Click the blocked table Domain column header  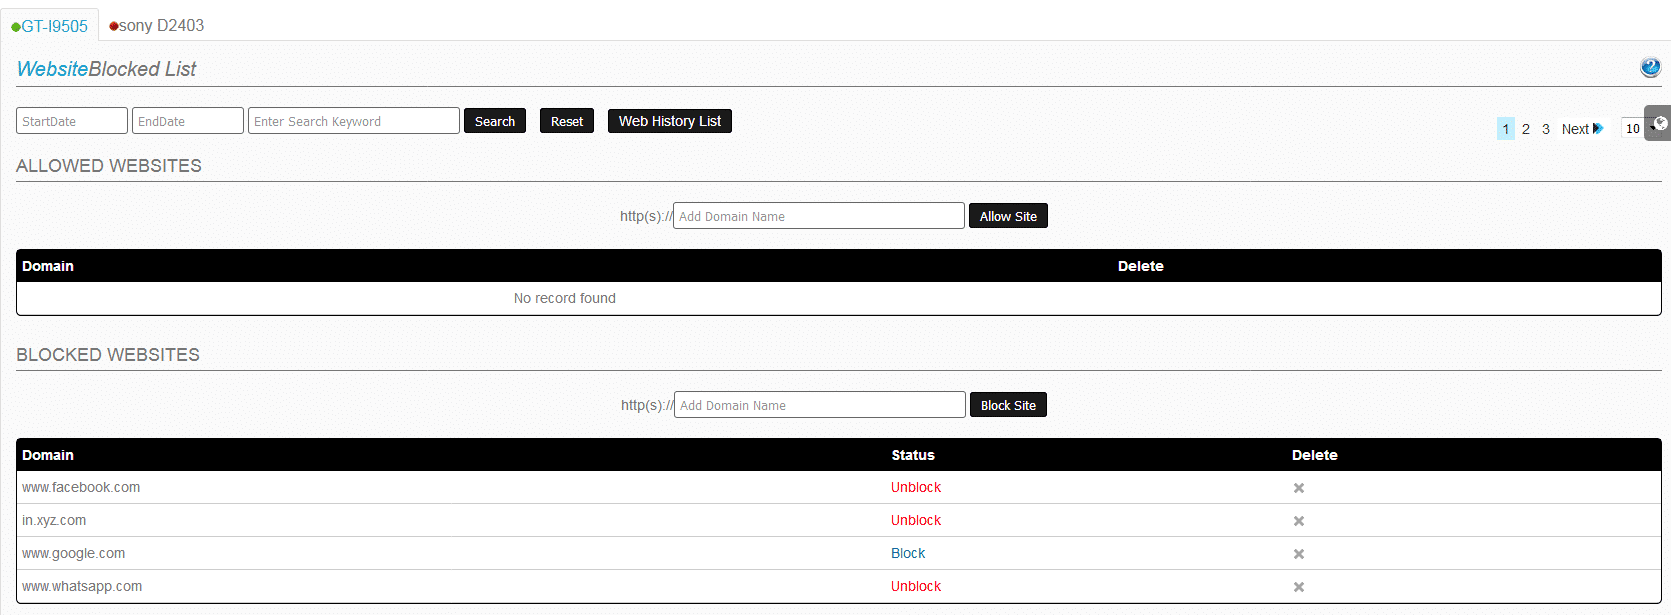pyautogui.click(x=48, y=455)
